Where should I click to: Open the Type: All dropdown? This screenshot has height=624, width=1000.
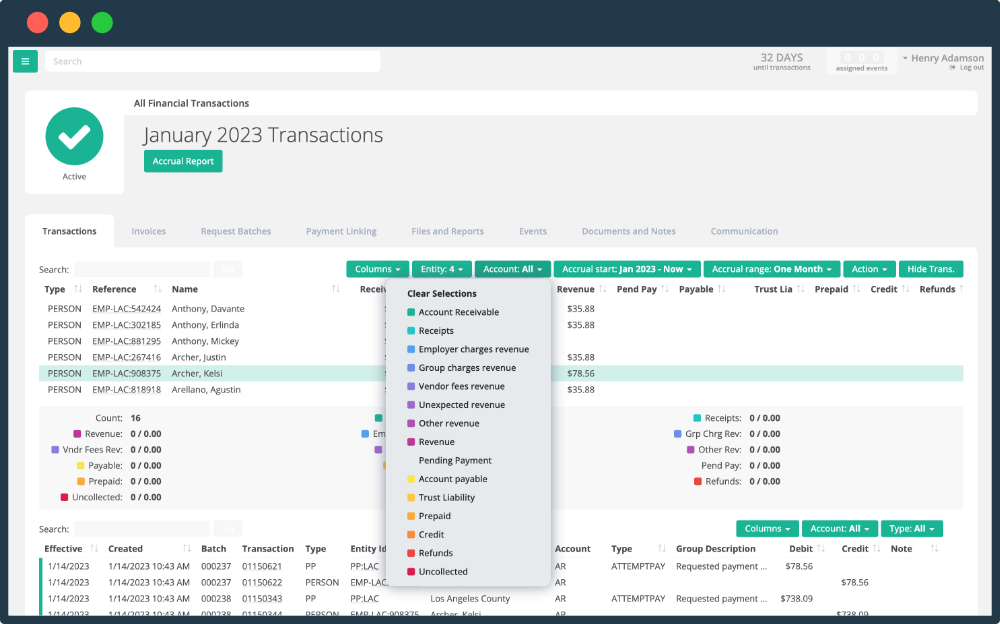click(911, 529)
